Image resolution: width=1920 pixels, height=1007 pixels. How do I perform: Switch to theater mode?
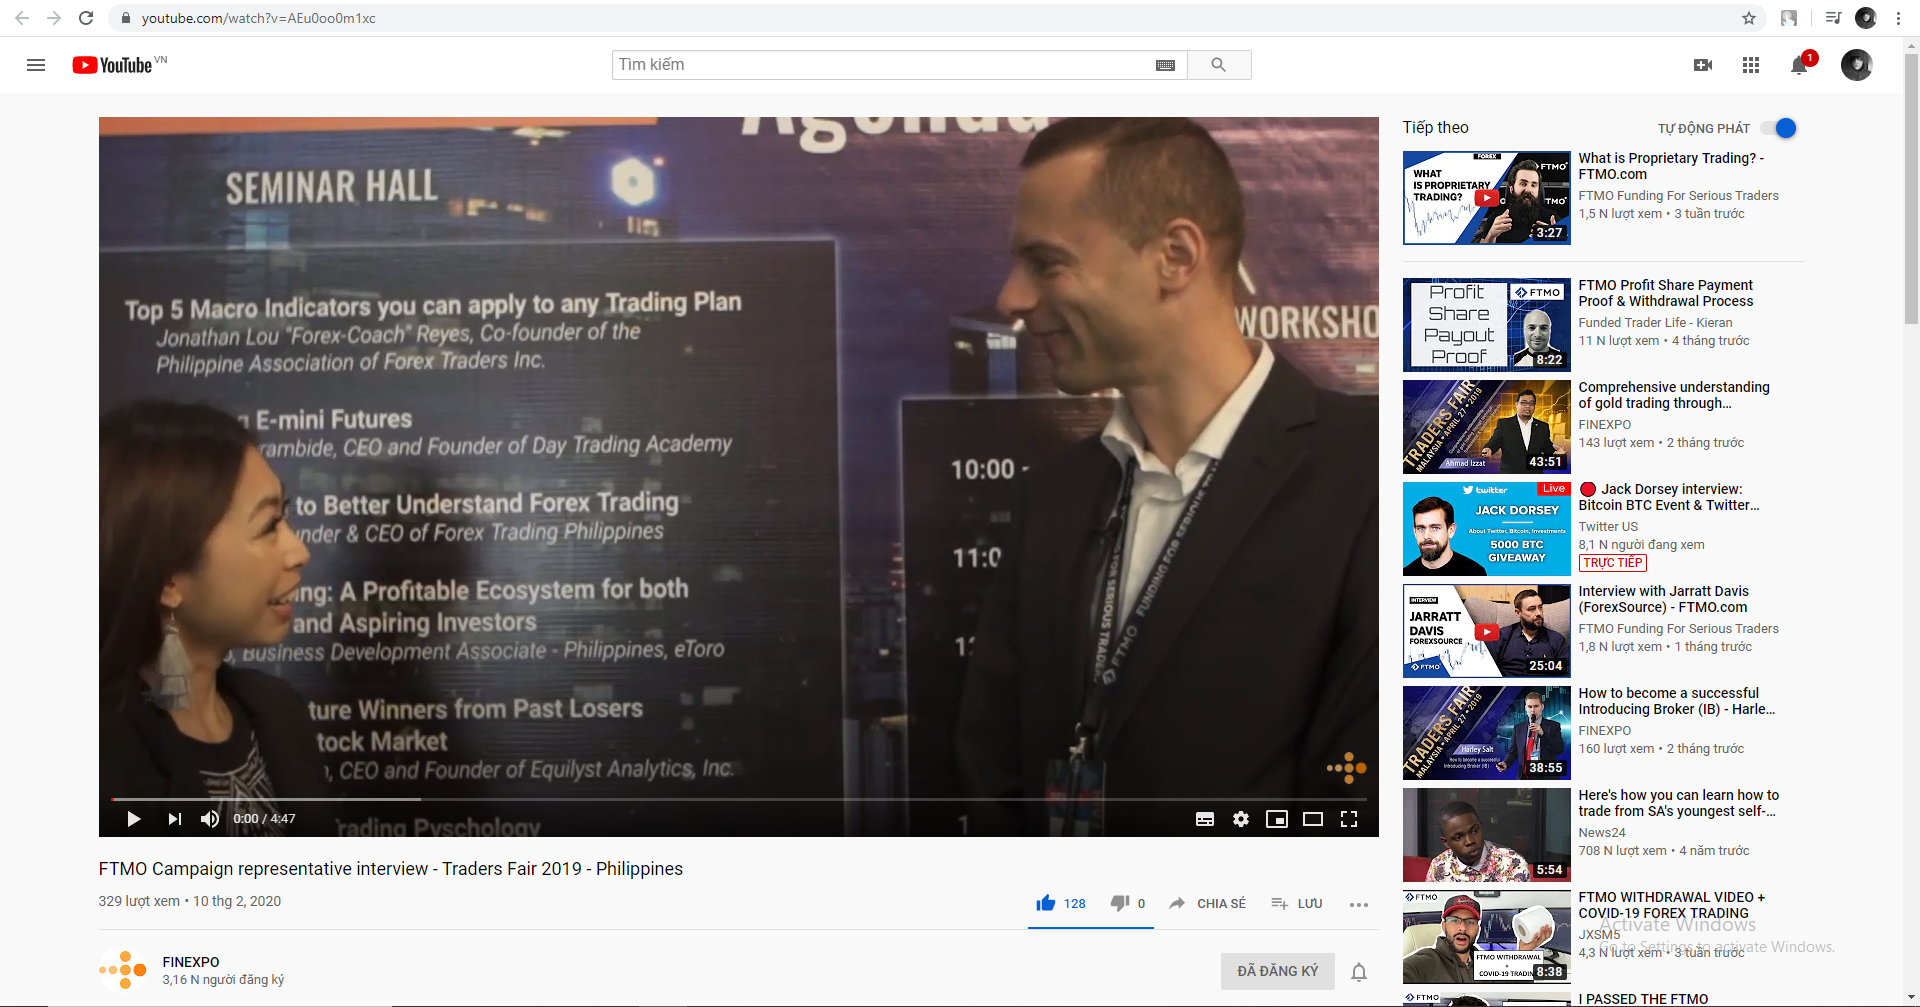click(1313, 819)
